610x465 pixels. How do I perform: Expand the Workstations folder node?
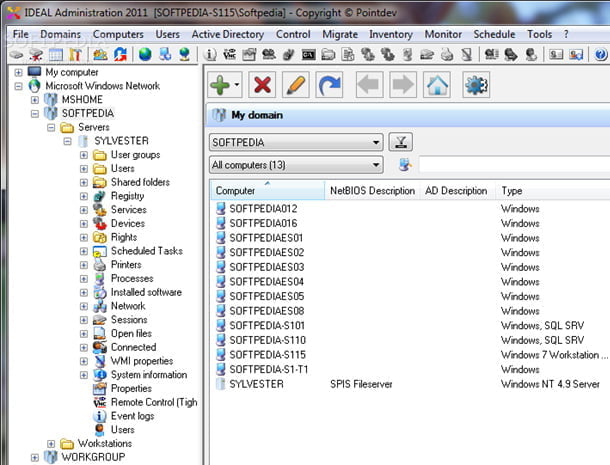pos(51,443)
